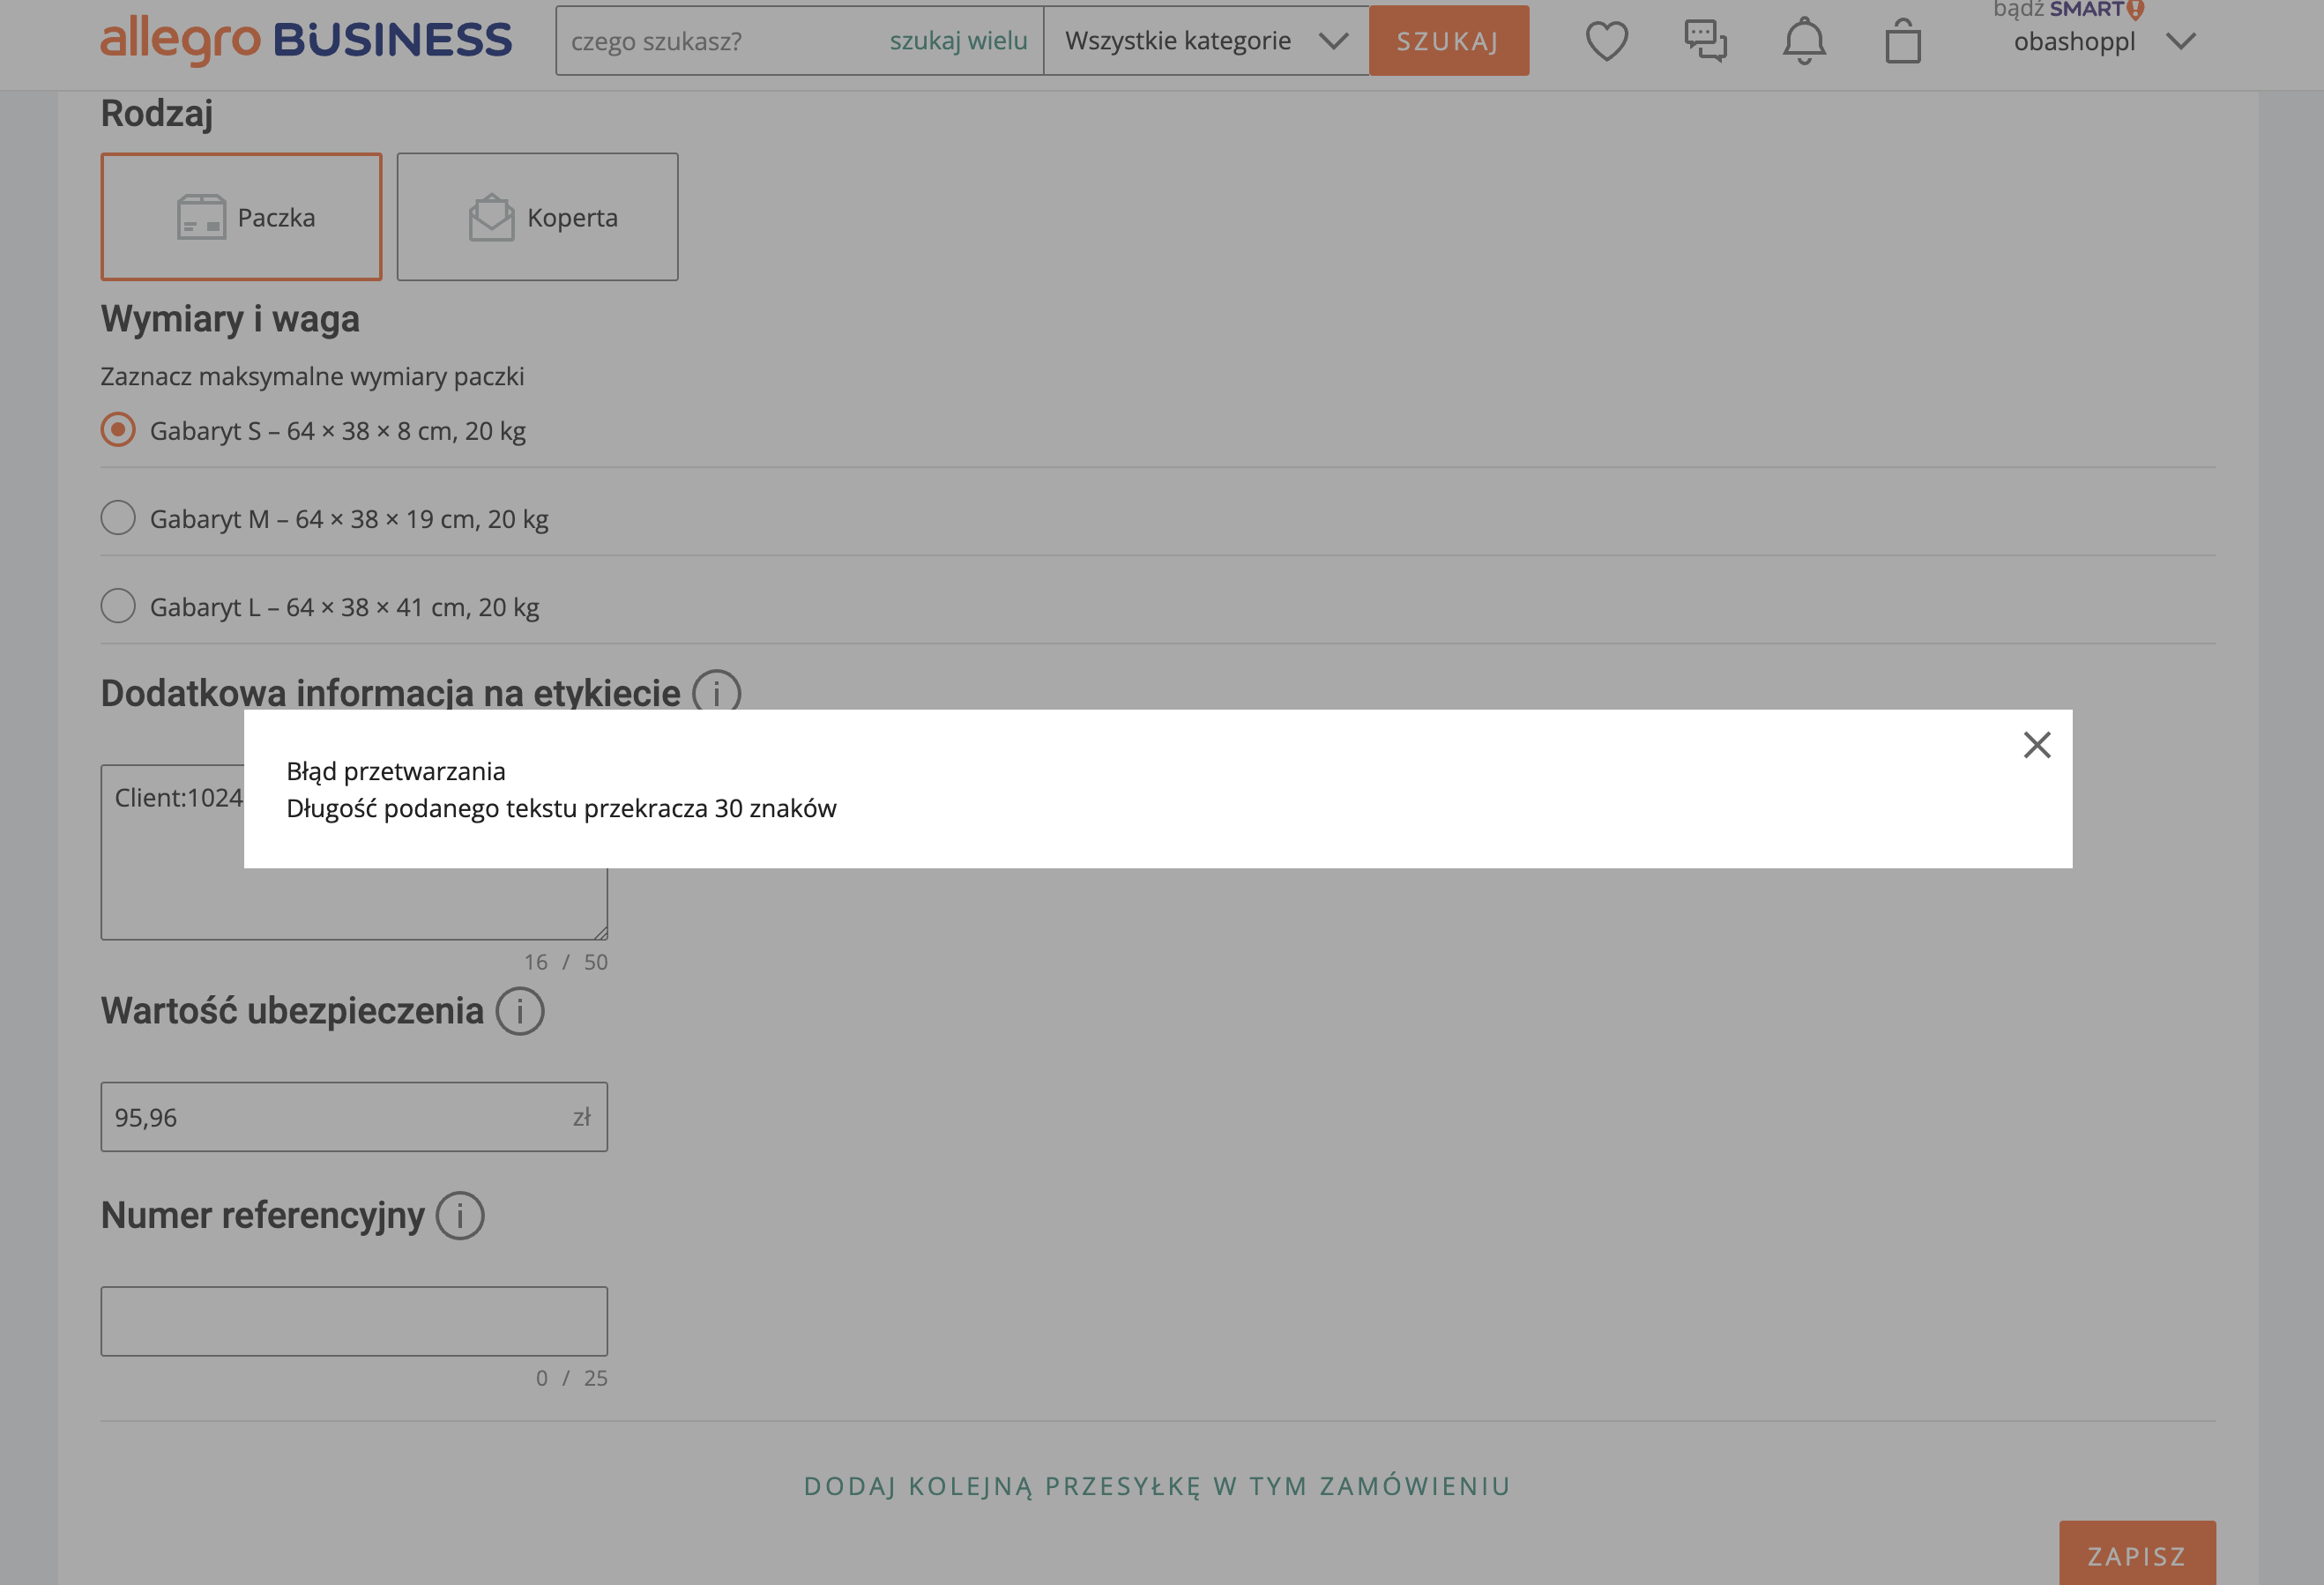Viewport: 2324px width, 1585px height.
Task: Click Dodaj kolejną przesyłkę w tym zamówieniu
Action: [1157, 1486]
